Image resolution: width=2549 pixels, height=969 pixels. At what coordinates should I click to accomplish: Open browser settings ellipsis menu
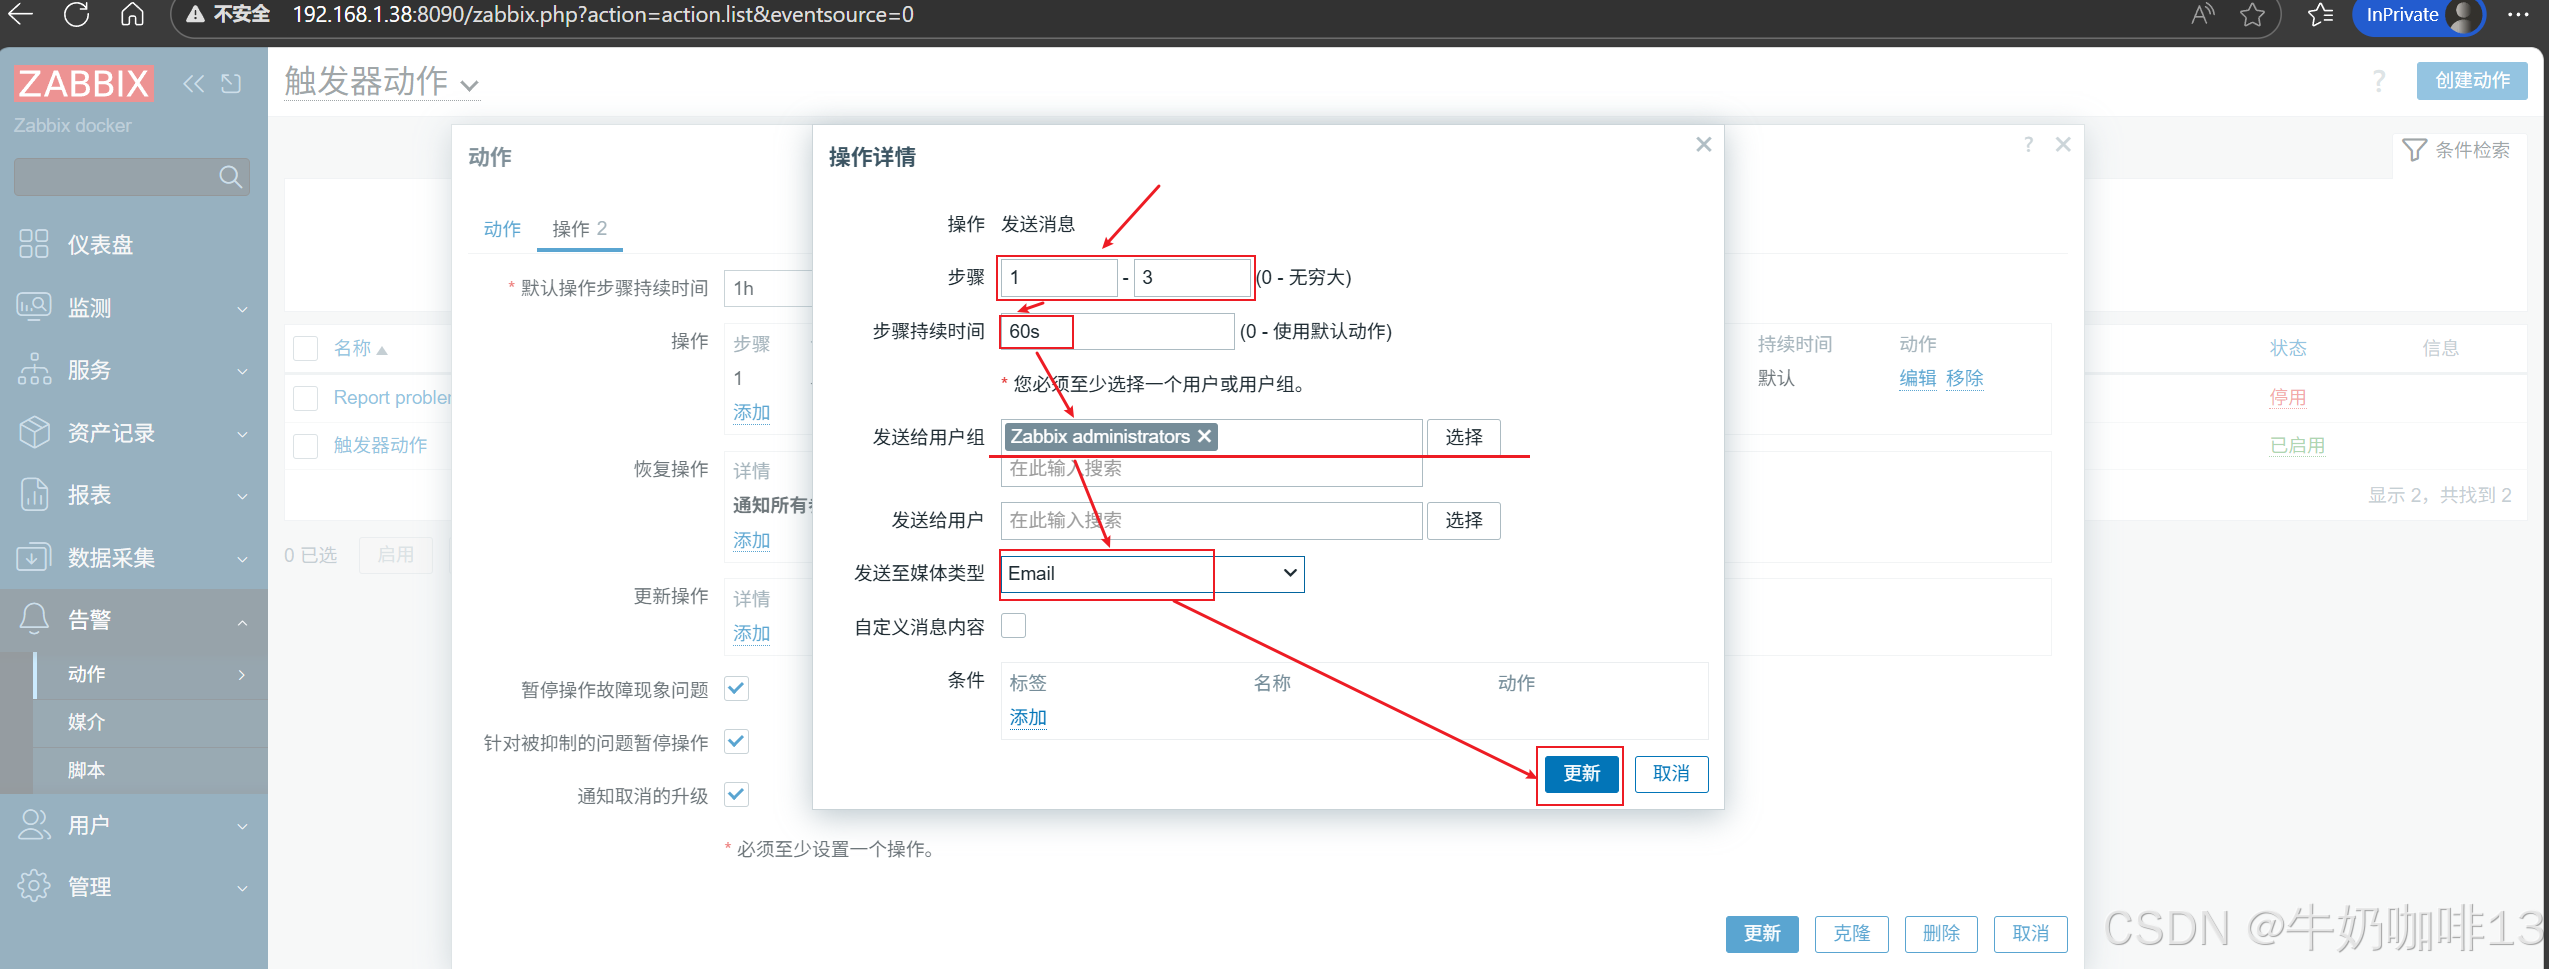(x=2518, y=14)
